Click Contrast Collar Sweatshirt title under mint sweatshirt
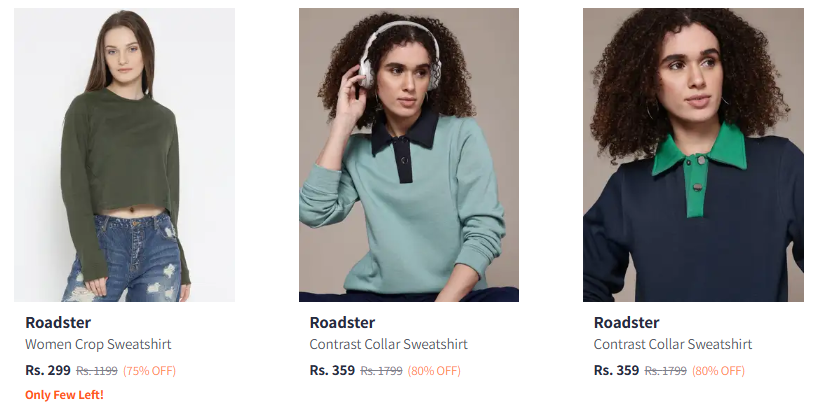This screenshot has height=415, width=832. tap(388, 344)
